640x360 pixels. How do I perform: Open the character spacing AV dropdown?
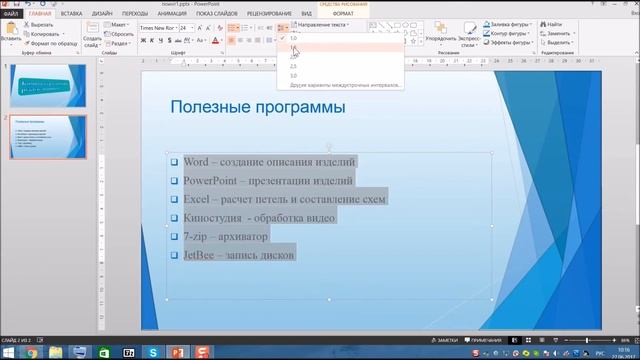point(188,40)
